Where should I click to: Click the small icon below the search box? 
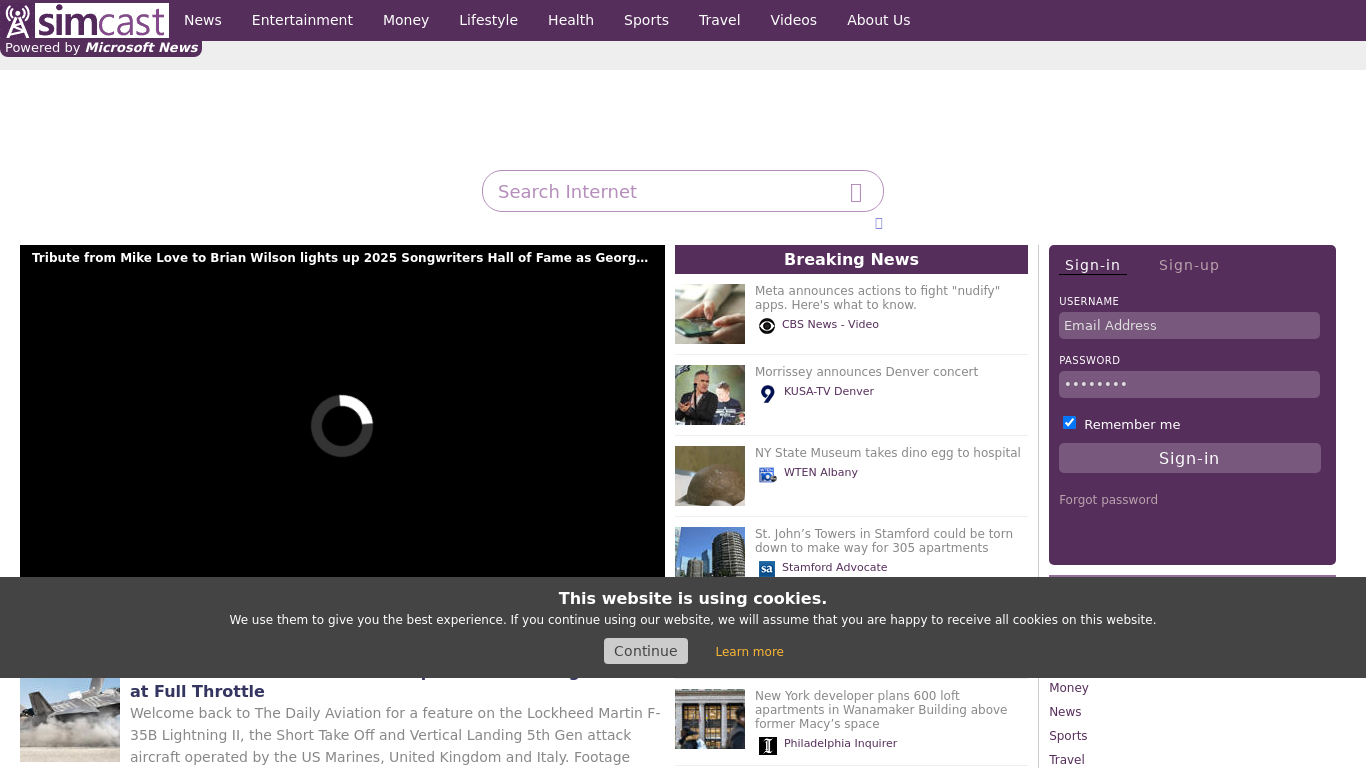click(879, 223)
